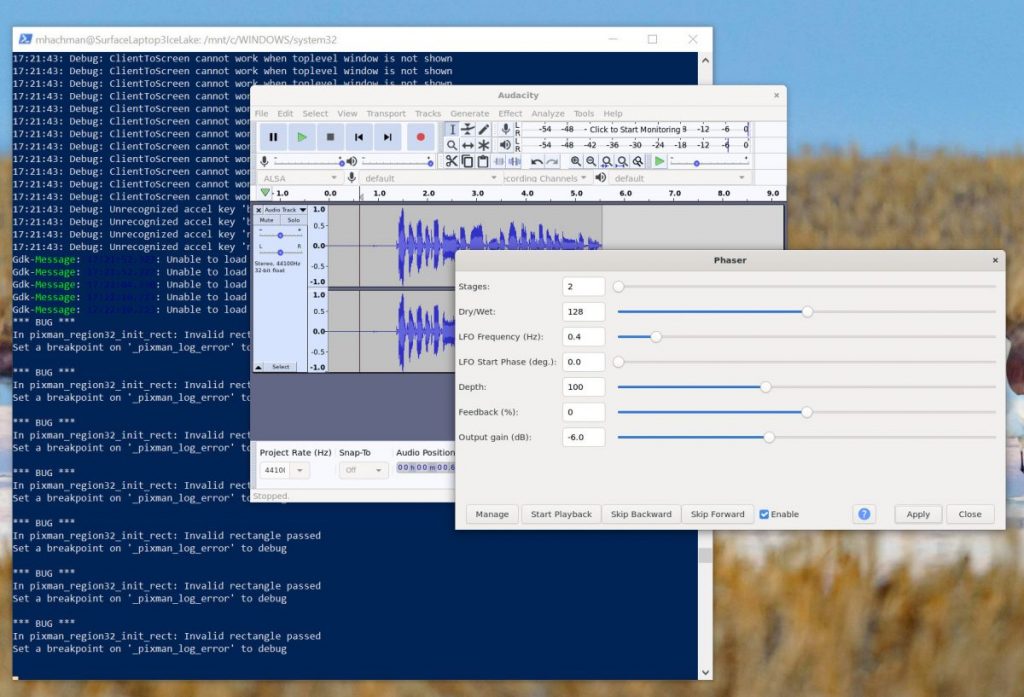Click the Start Playback button

(x=561, y=515)
